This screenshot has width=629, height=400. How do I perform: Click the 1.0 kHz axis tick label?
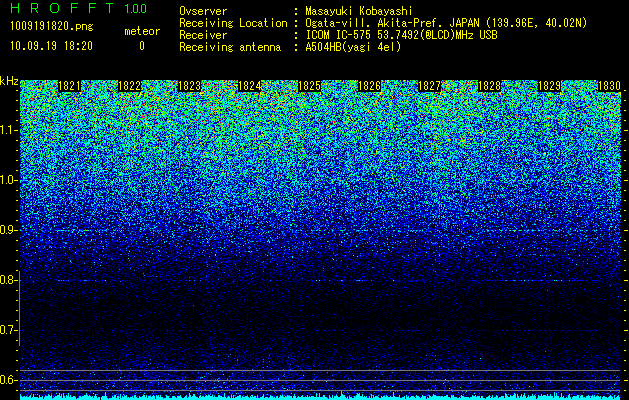(8, 180)
